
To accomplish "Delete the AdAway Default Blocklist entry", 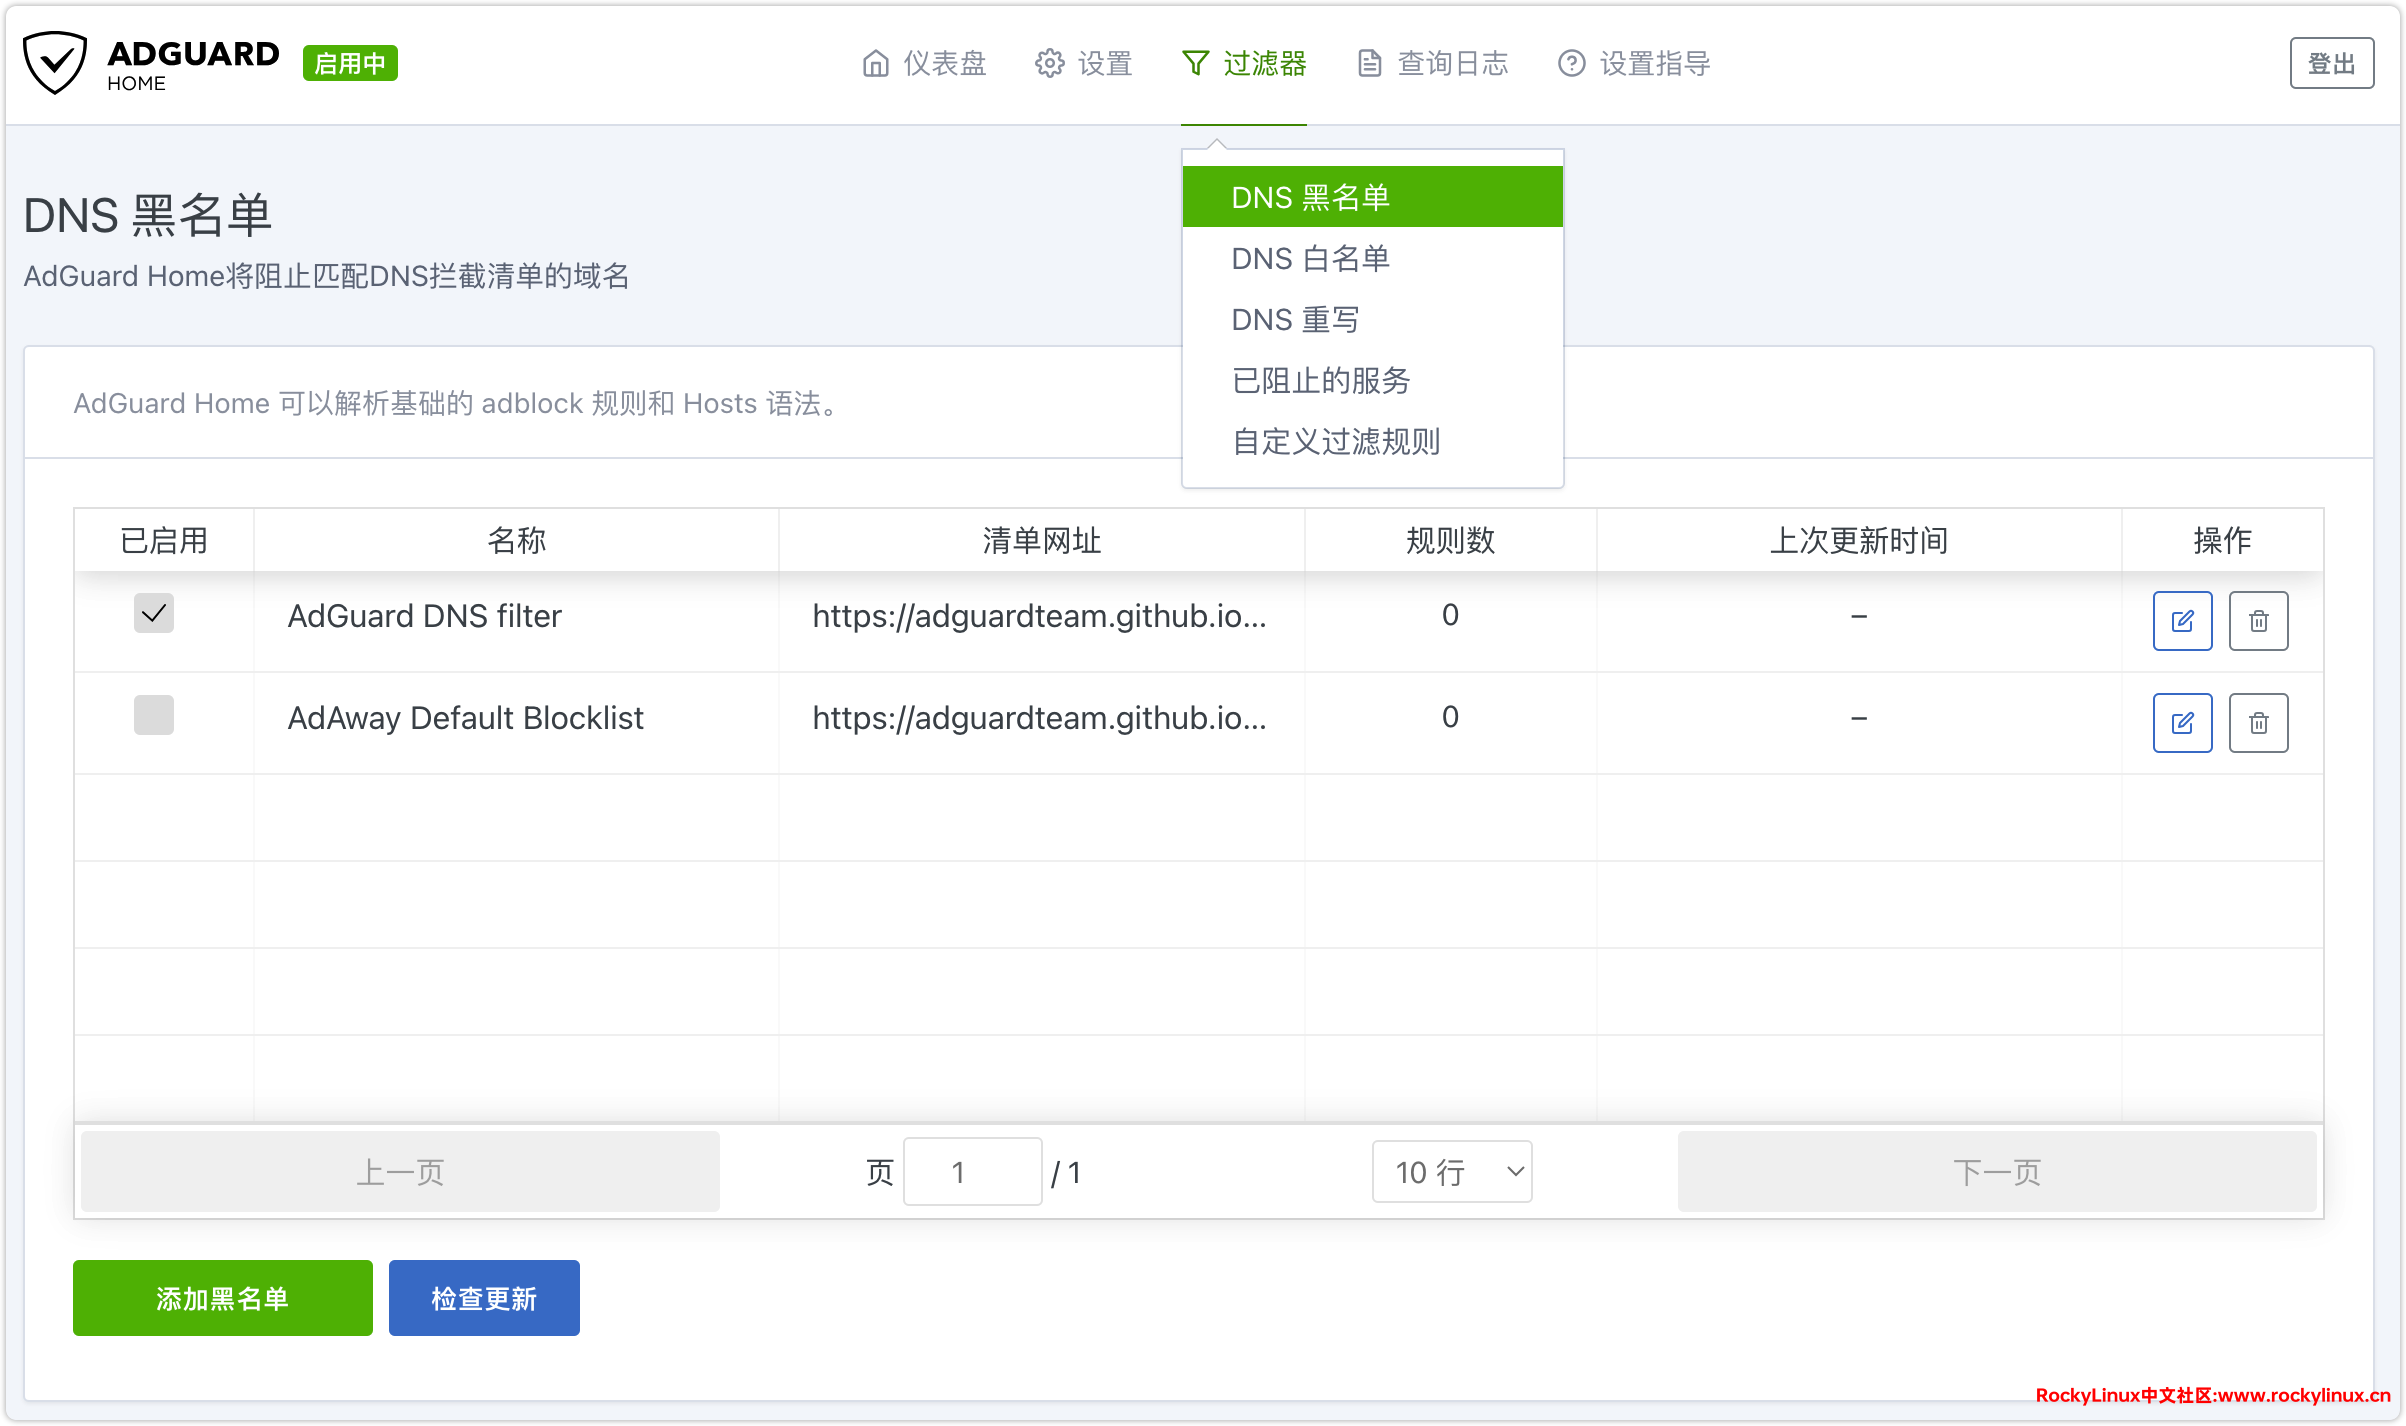I will point(2258,723).
